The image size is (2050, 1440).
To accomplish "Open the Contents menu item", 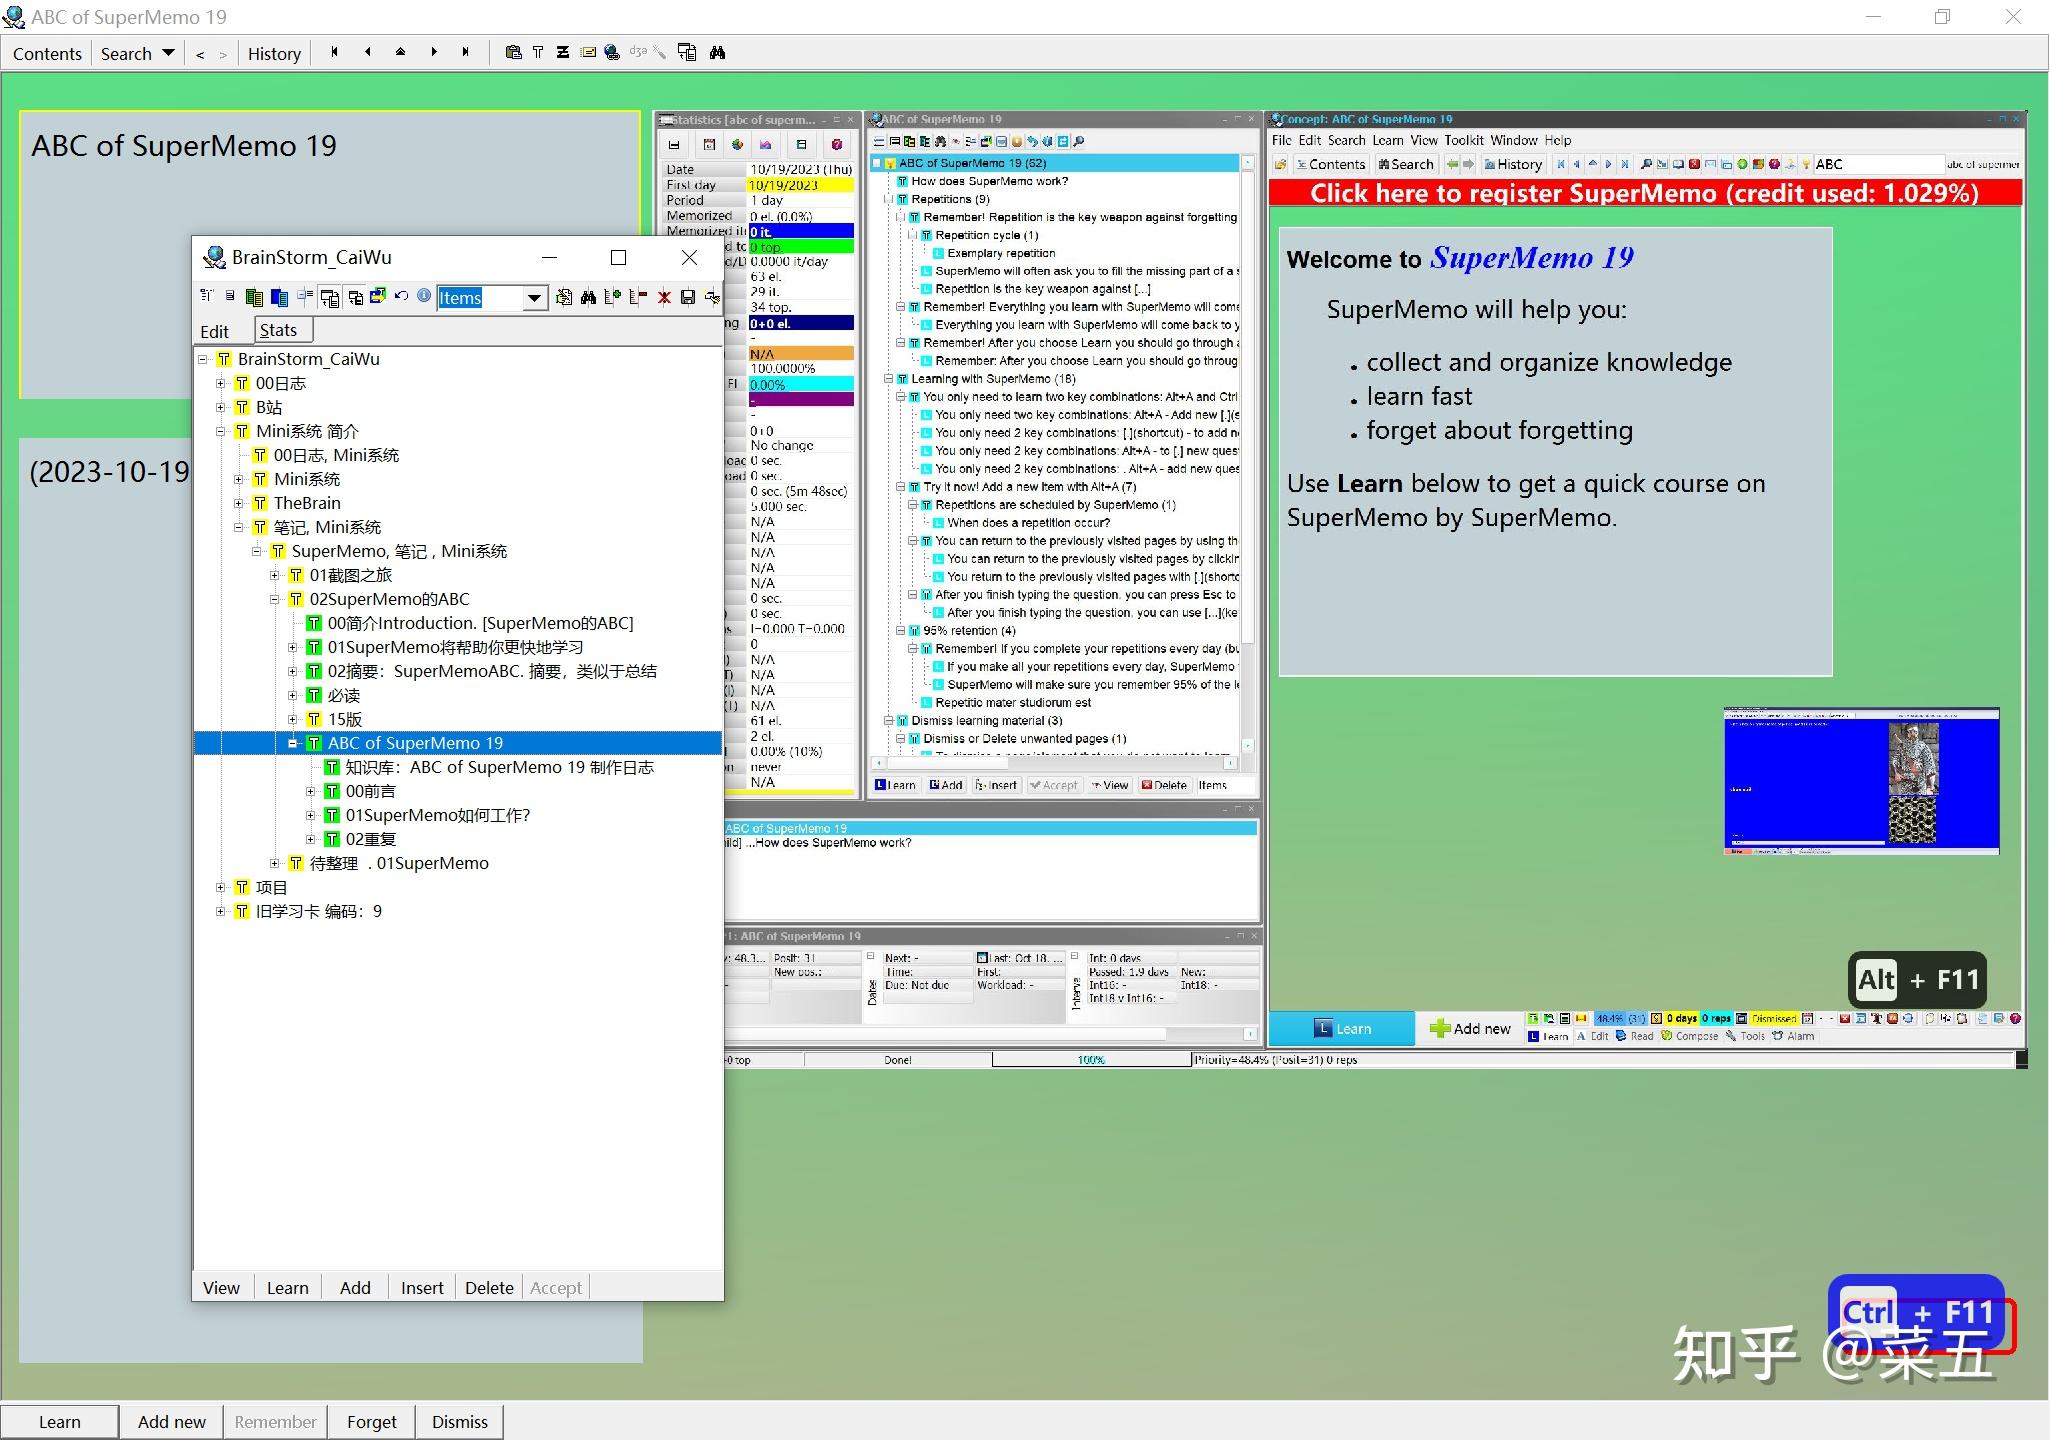I will tap(47, 54).
